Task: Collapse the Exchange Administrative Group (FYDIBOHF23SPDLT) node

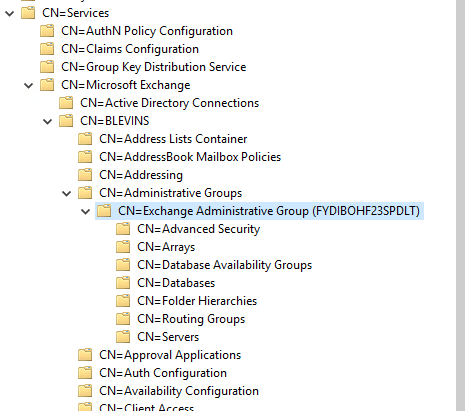Action: click(86, 211)
